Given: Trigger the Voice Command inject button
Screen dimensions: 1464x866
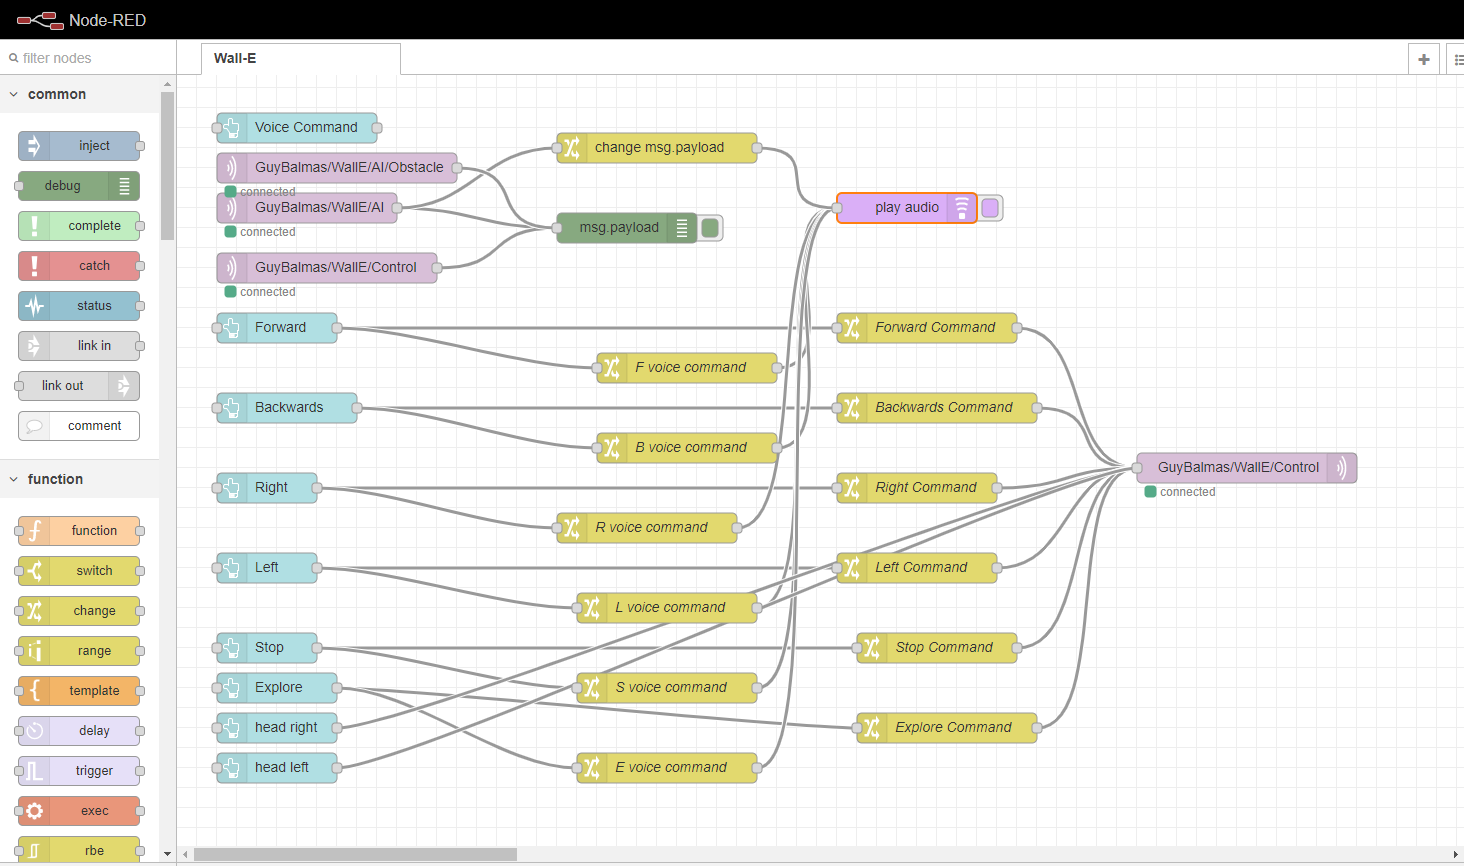Looking at the screenshot, I should 231,128.
